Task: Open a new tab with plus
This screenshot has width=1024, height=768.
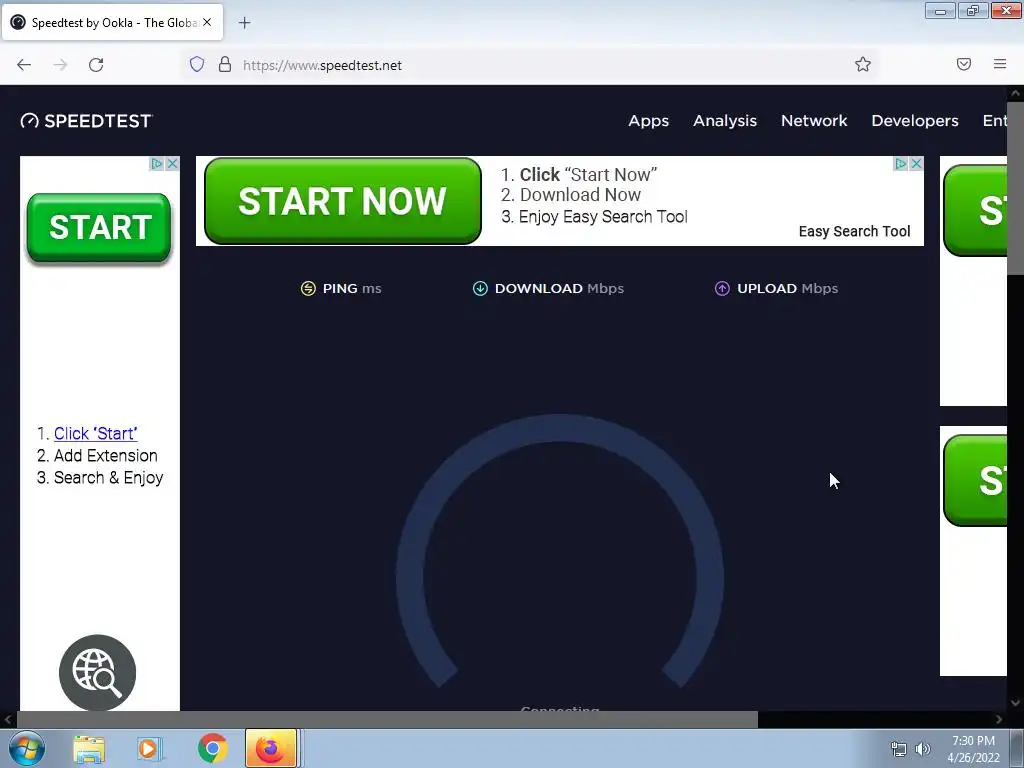Action: [244, 23]
